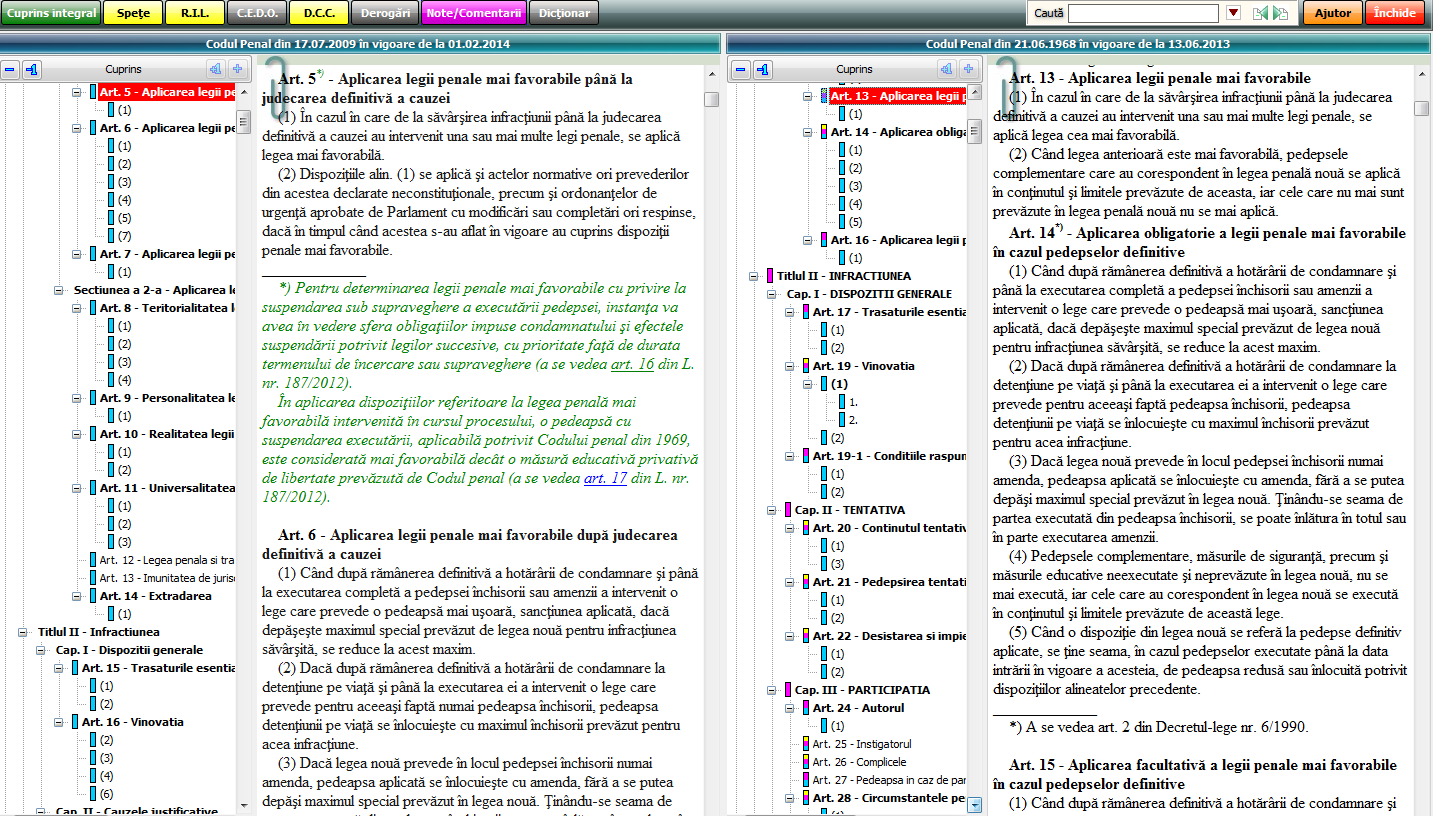Collapse all in right Cuprins panel
Screen dimensions: 1433x816
pos(741,69)
